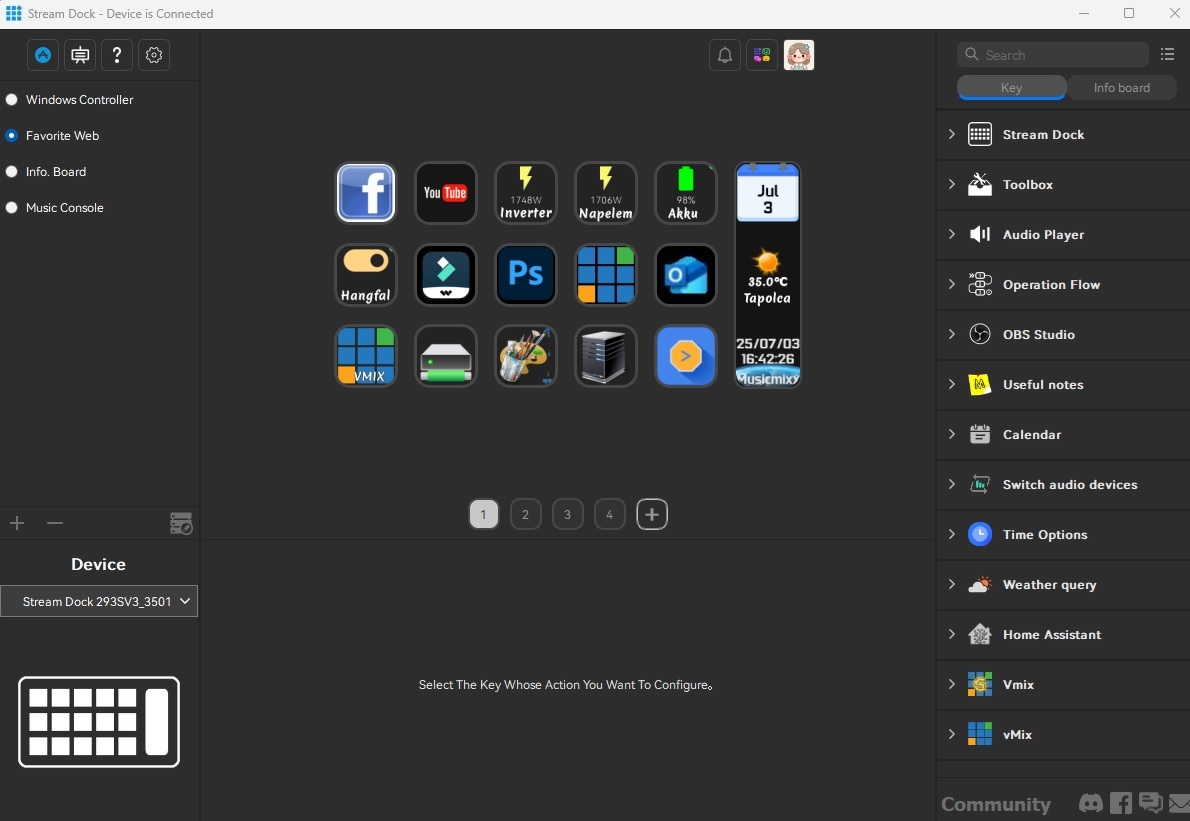Open the email community icon

[1179, 803]
